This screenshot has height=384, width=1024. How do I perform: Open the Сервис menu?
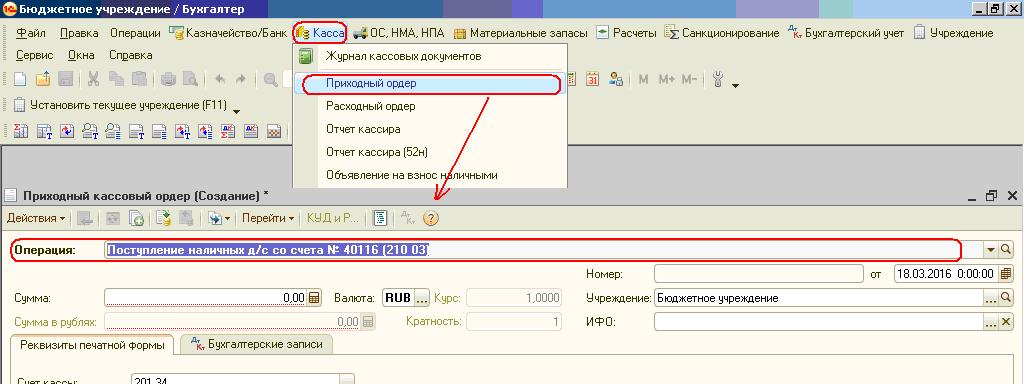34,56
